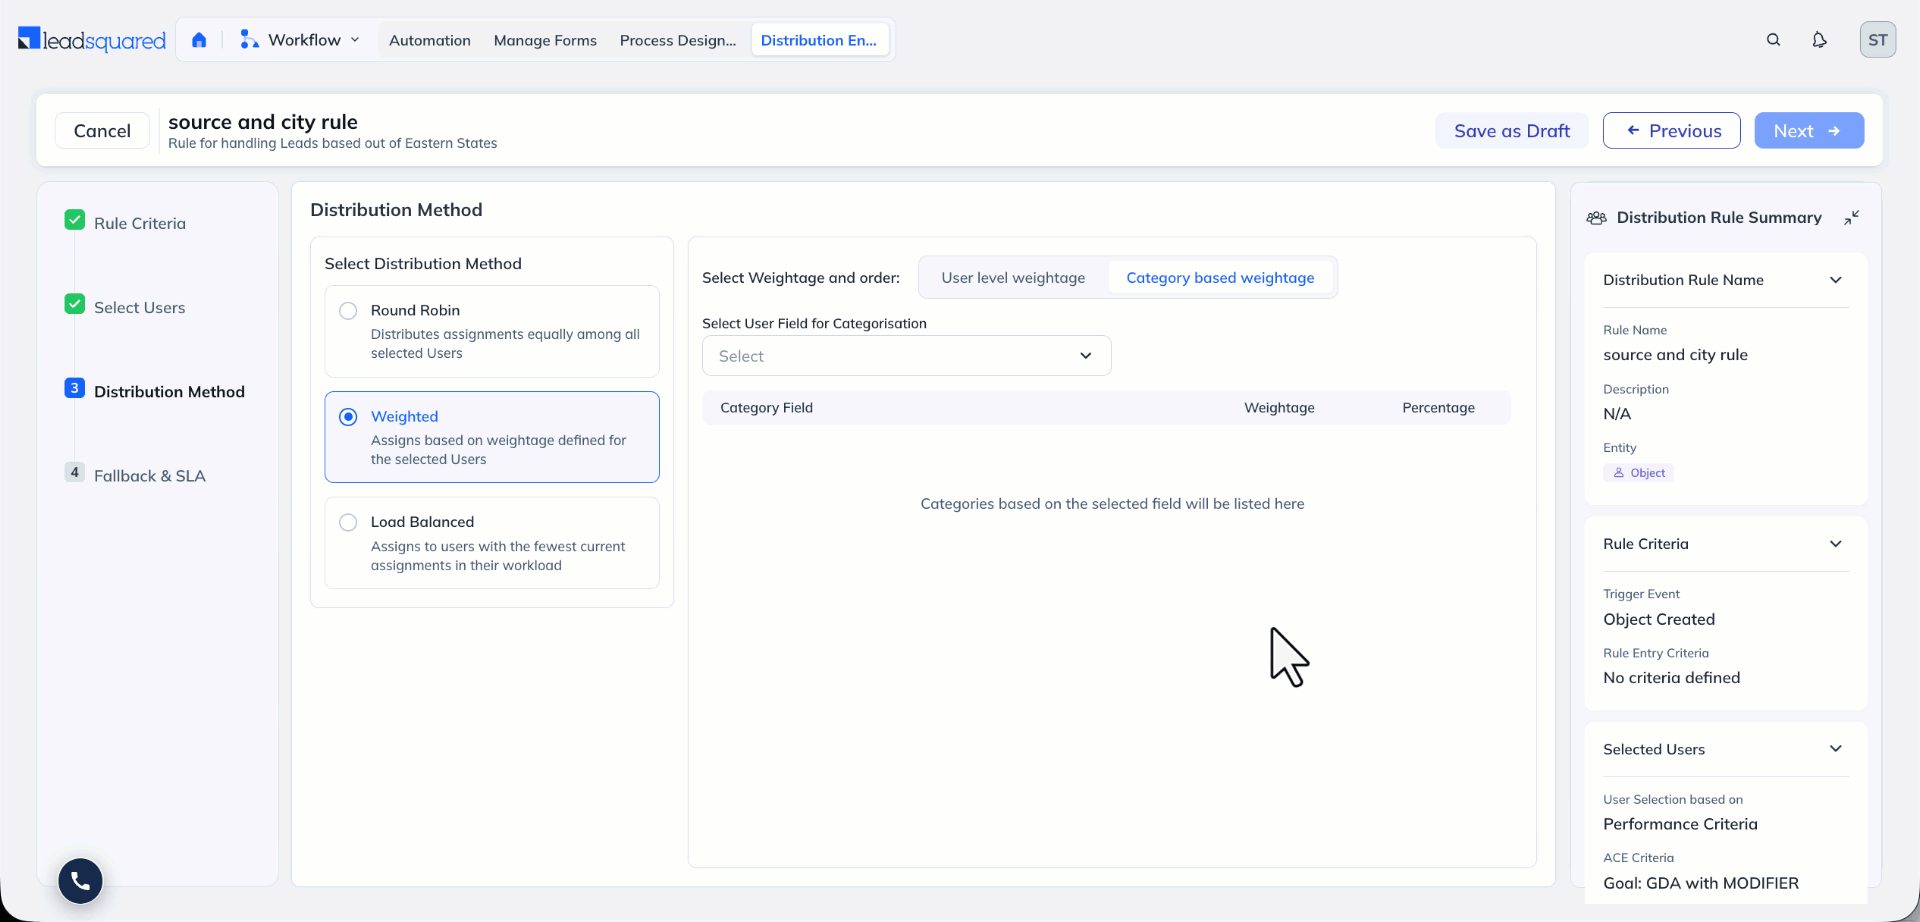
Task: Switch to User level weightage tab
Action: [1012, 278]
